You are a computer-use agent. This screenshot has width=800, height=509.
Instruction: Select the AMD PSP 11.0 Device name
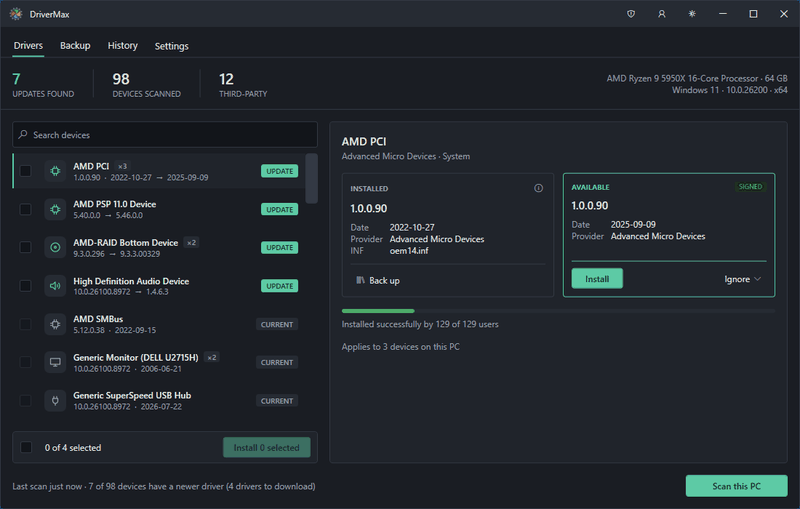pyautogui.click(x=115, y=204)
